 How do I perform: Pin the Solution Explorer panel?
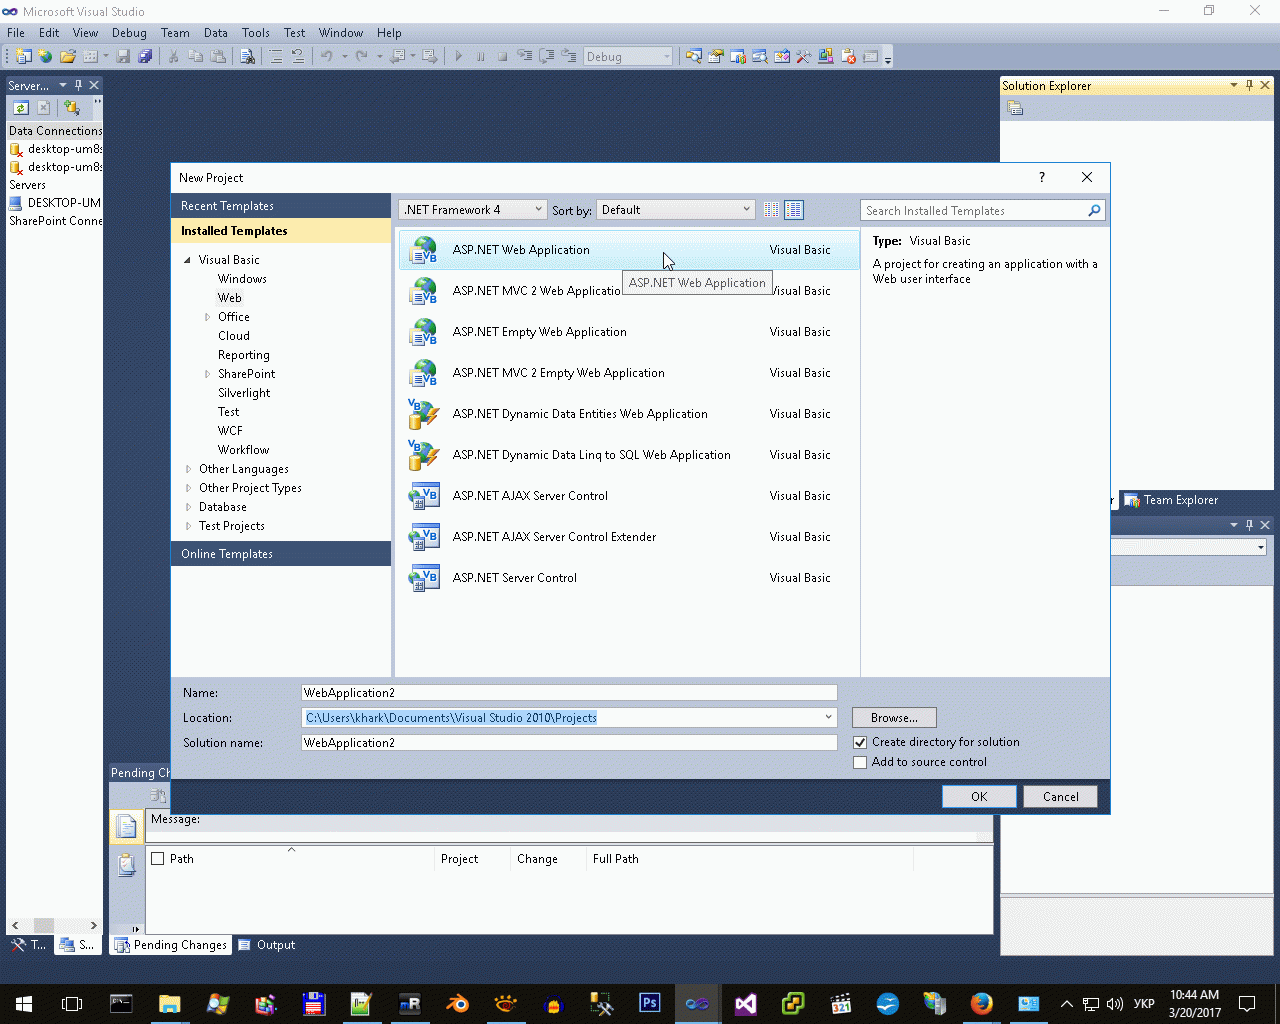(x=1249, y=85)
